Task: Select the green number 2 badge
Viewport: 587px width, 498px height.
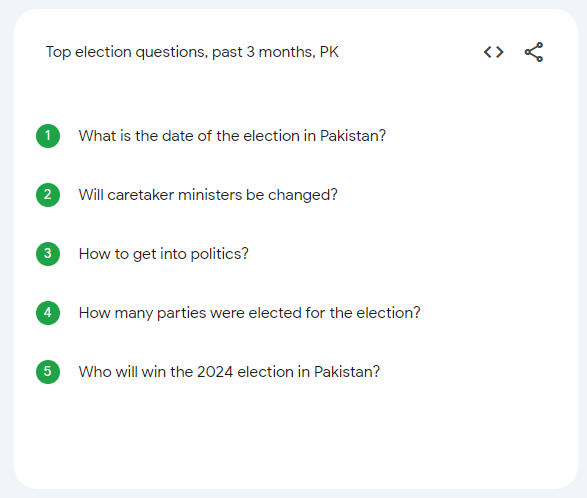Action: (48, 195)
